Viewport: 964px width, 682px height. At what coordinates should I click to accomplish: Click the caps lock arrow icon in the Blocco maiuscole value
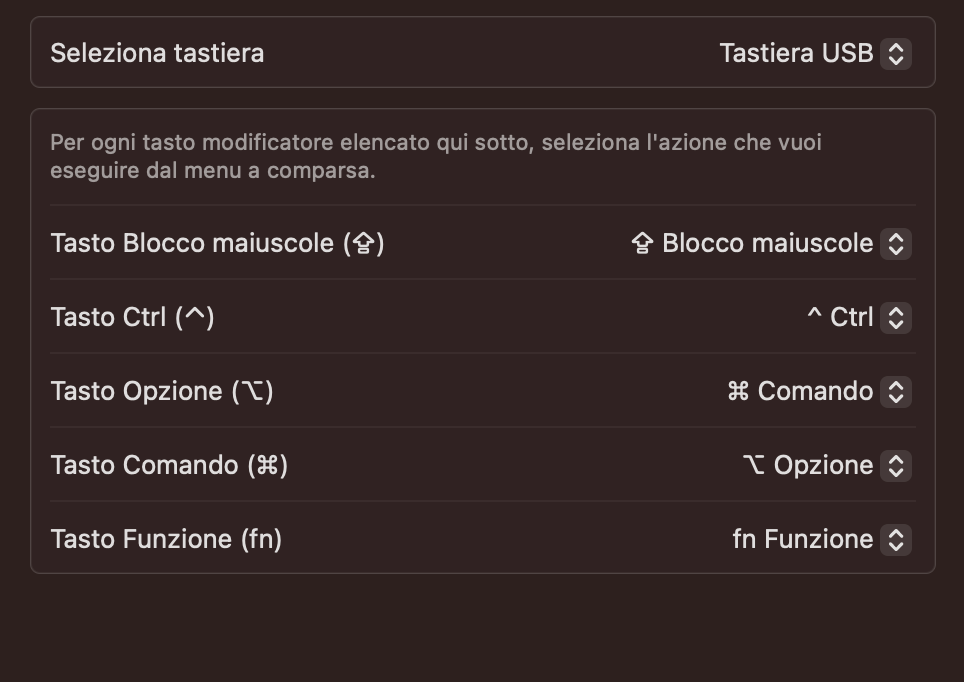point(642,244)
